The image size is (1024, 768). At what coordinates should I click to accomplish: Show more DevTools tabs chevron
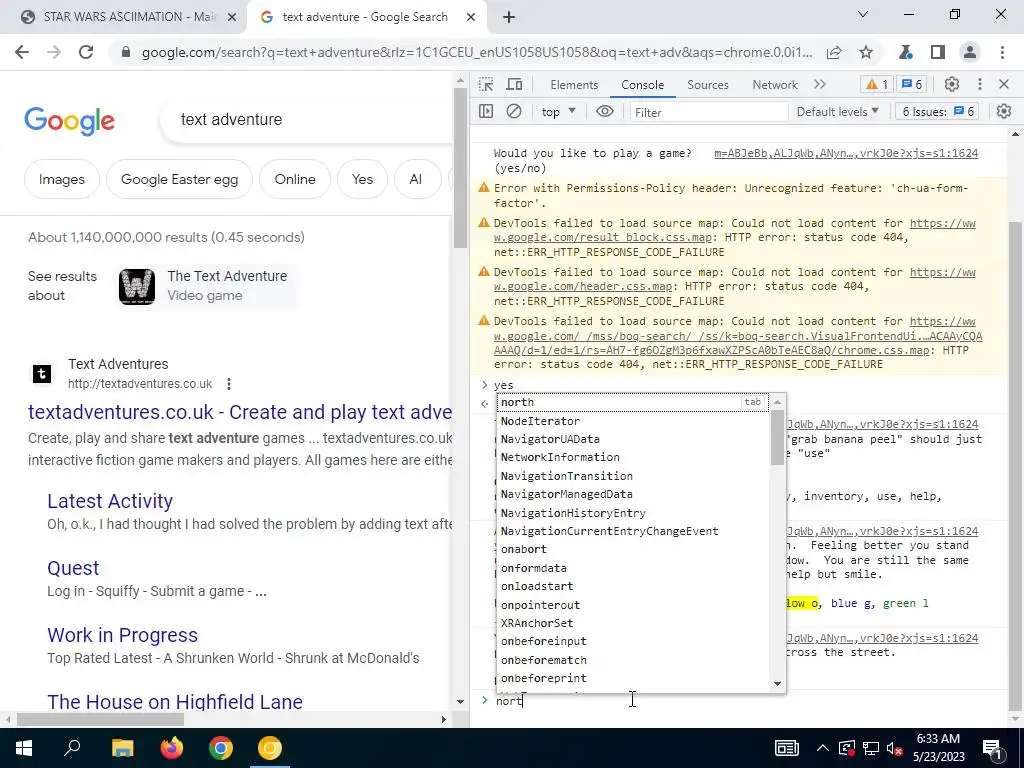pos(820,84)
